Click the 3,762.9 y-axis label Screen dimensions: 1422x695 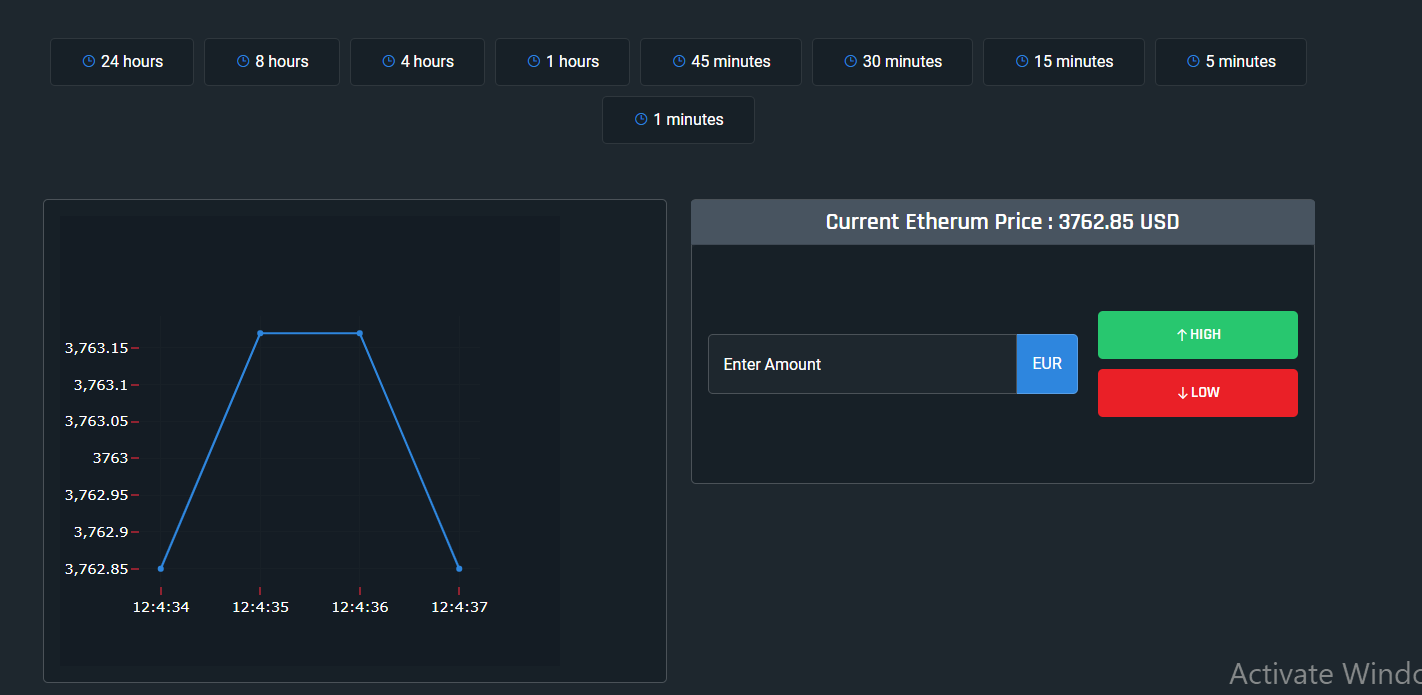point(101,532)
